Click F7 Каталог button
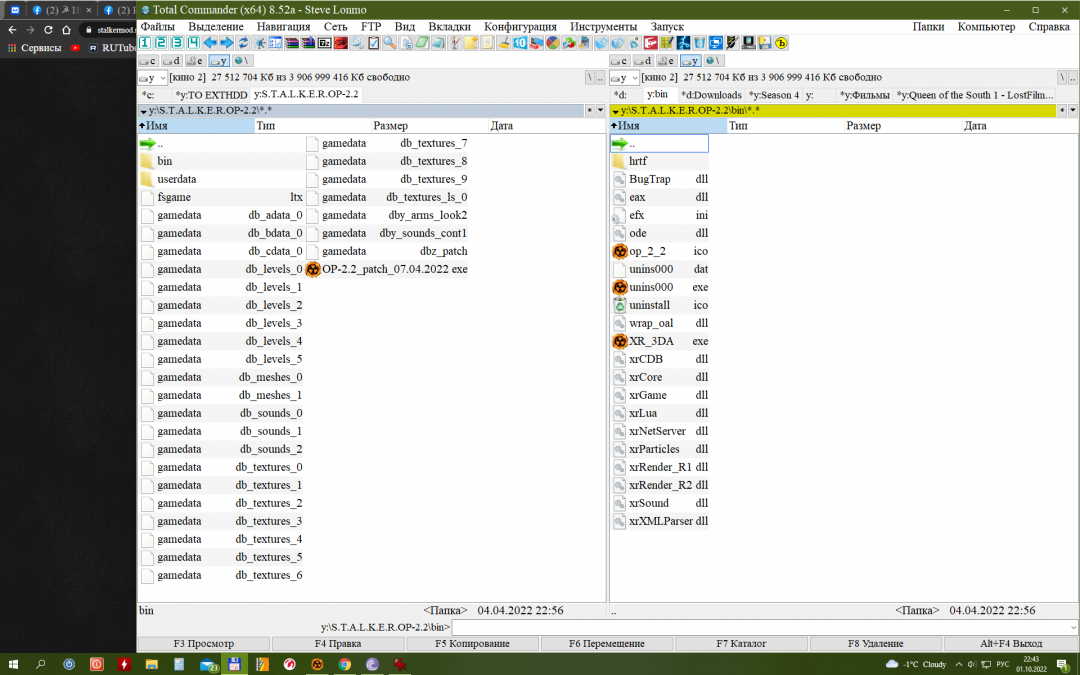The image size is (1080, 675). [741, 643]
